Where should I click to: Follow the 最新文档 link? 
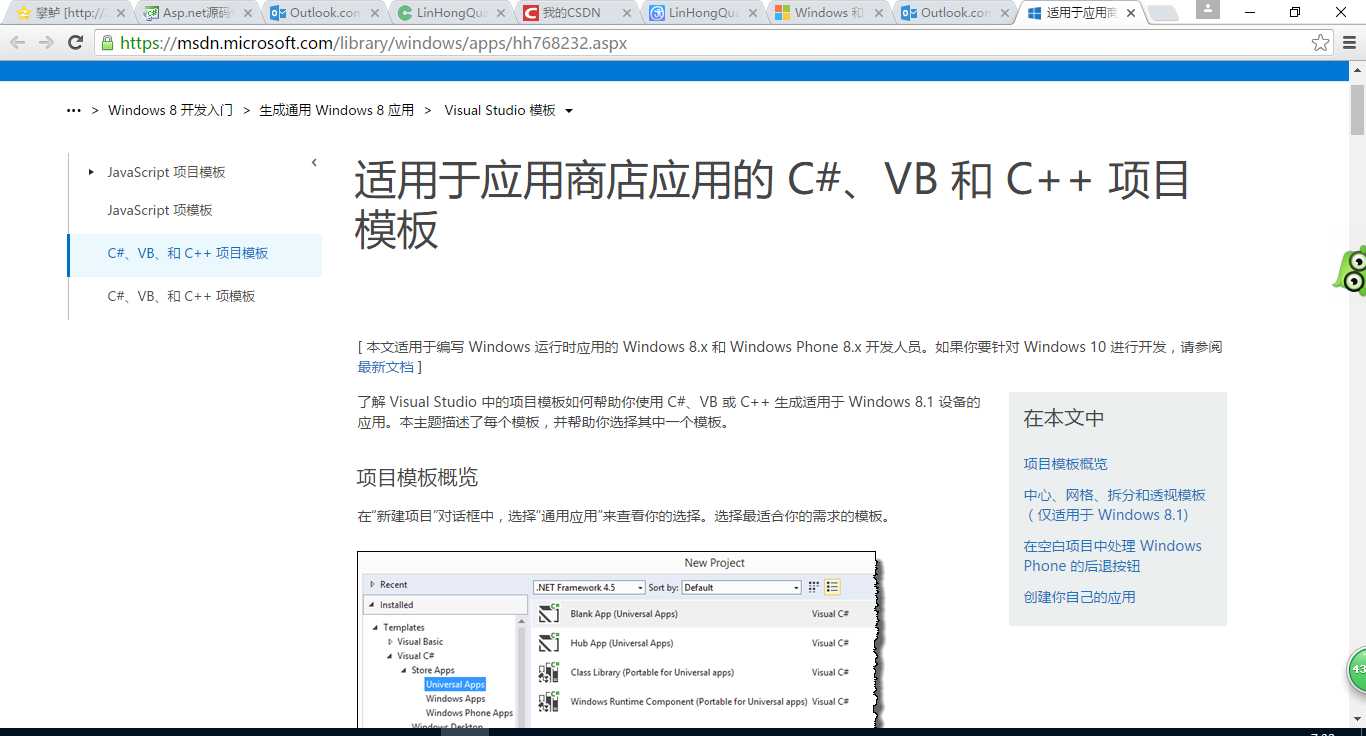click(x=385, y=367)
